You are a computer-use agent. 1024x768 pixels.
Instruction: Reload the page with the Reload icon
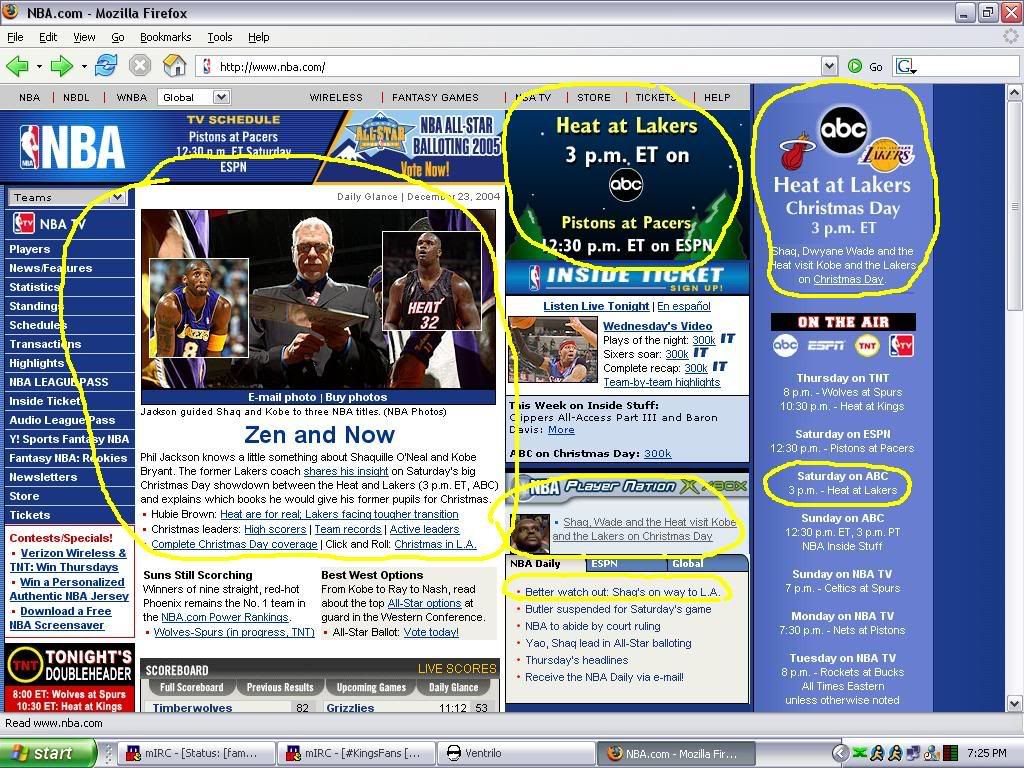(x=106, y=65)
